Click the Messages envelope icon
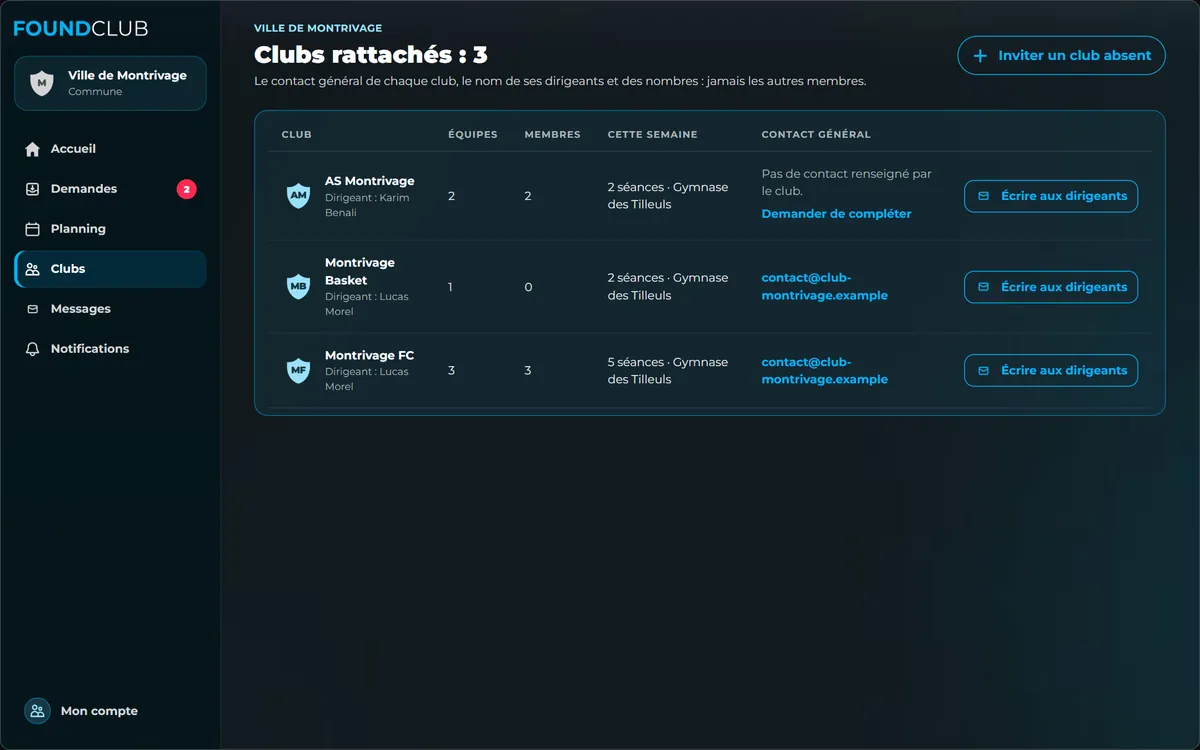This screenshot has height=750, width=1200. pos(32,309)
